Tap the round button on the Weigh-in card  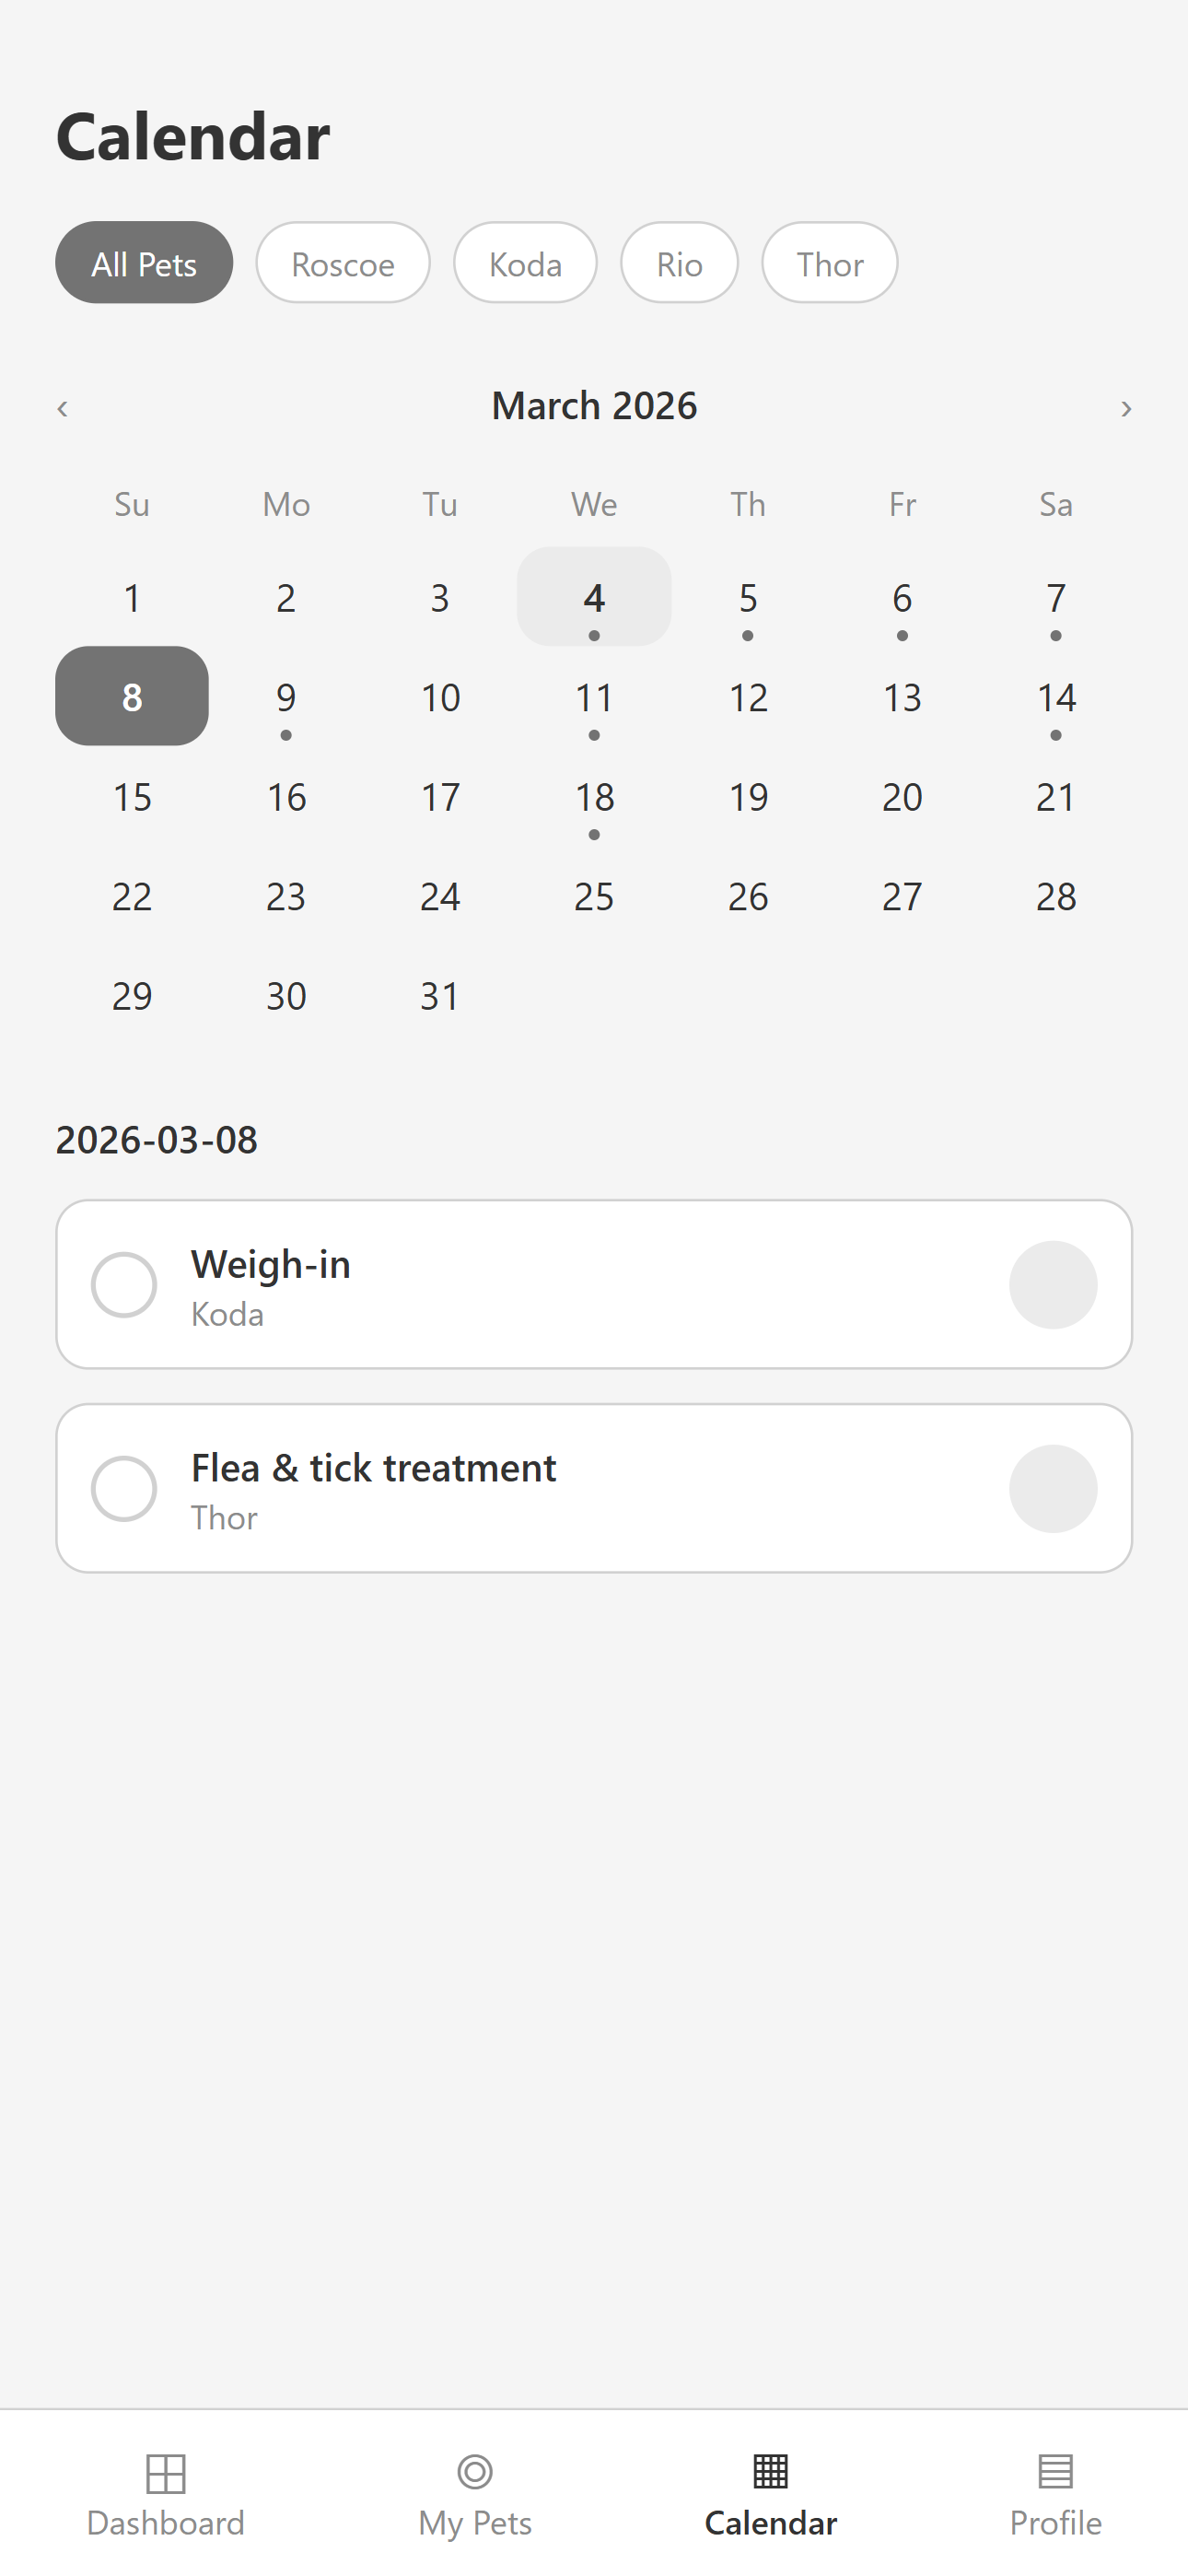pyautogui.click(x=1053, y=1285)
